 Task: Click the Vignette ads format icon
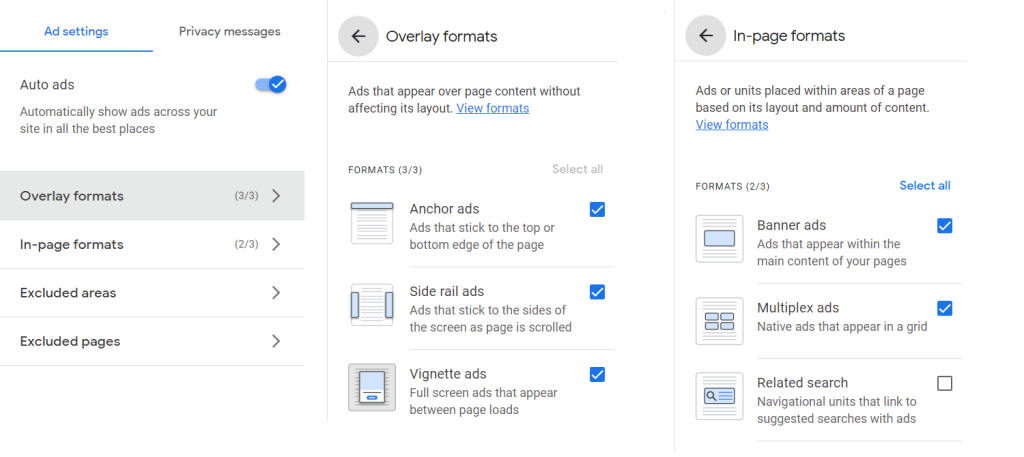tap(372, 387)
